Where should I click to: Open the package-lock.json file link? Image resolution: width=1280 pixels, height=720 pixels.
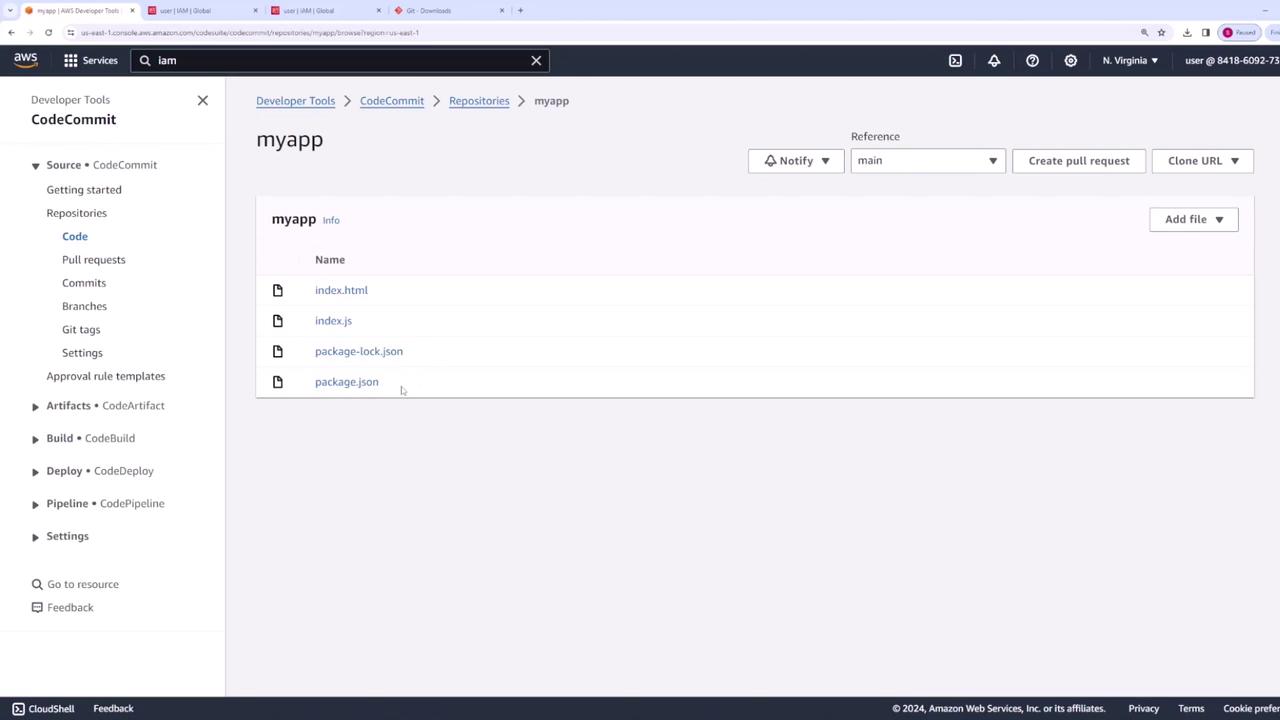coord(359,351)
